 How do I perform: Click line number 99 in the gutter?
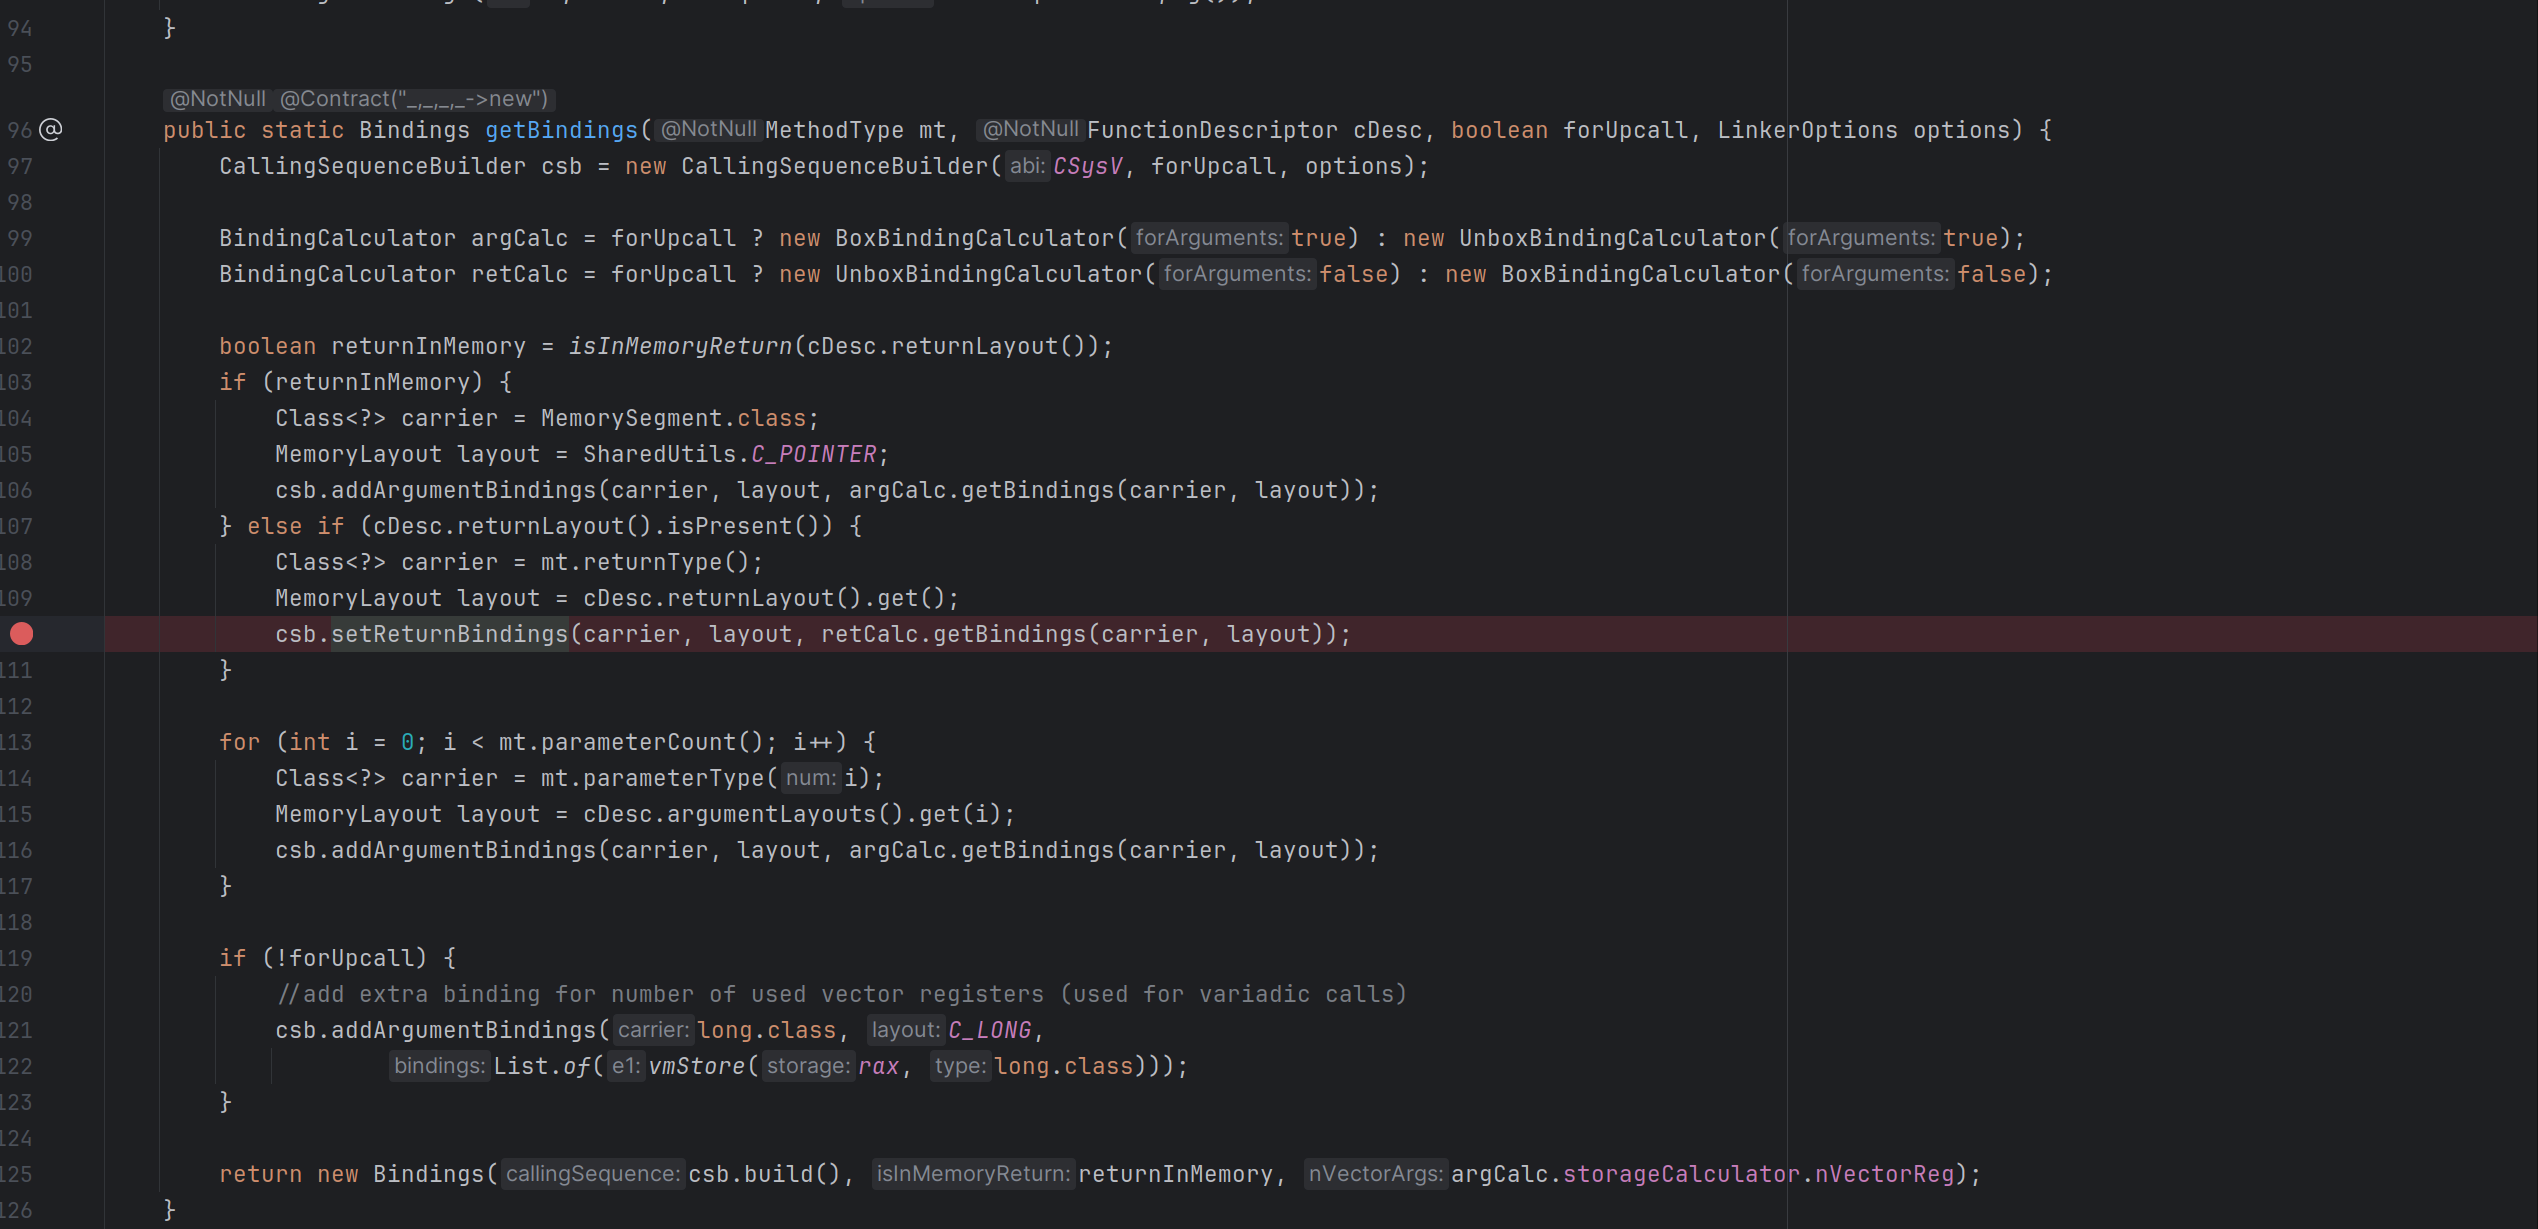click(x=20, y=238)
